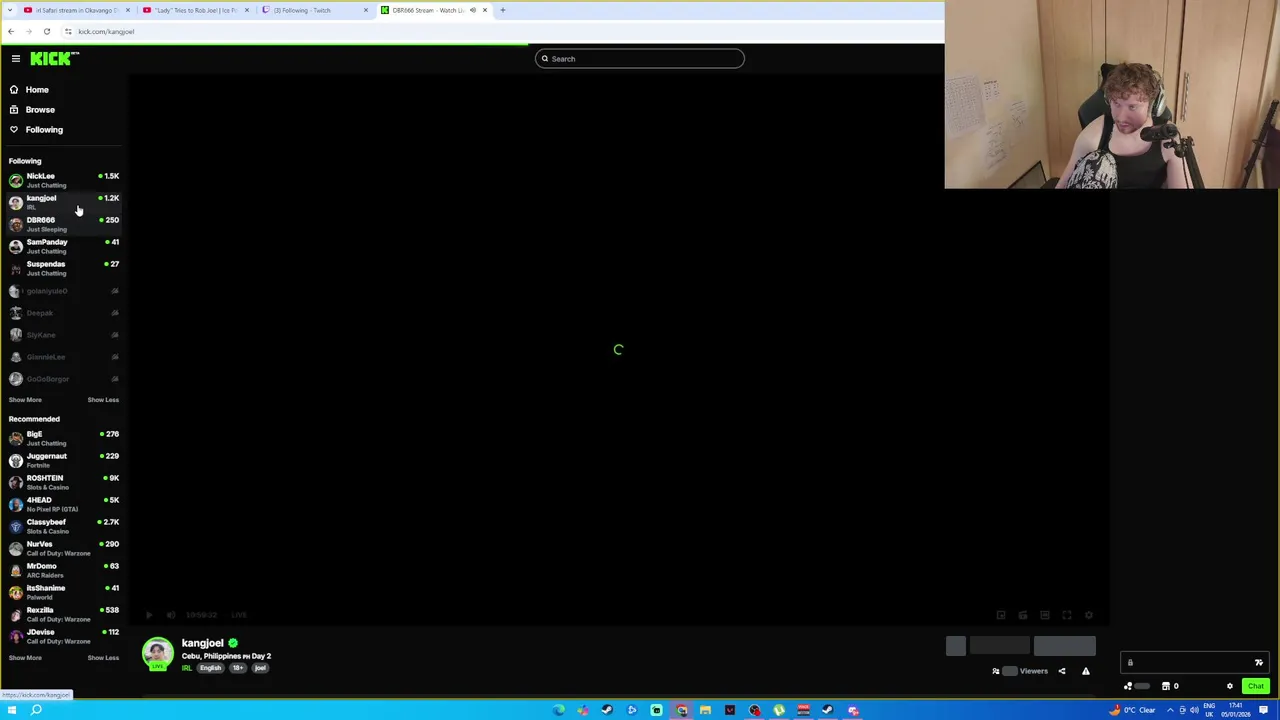The width and height of the screenshot is (1280, 720).
Task: Go to Home in the sidebar
Action: click(64, 90)
